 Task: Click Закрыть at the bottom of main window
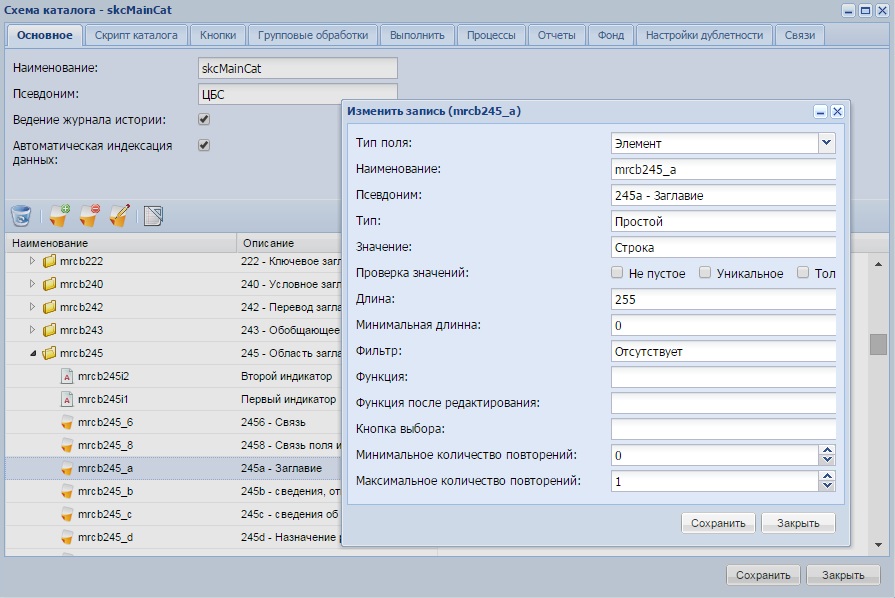tap(843, 575)
